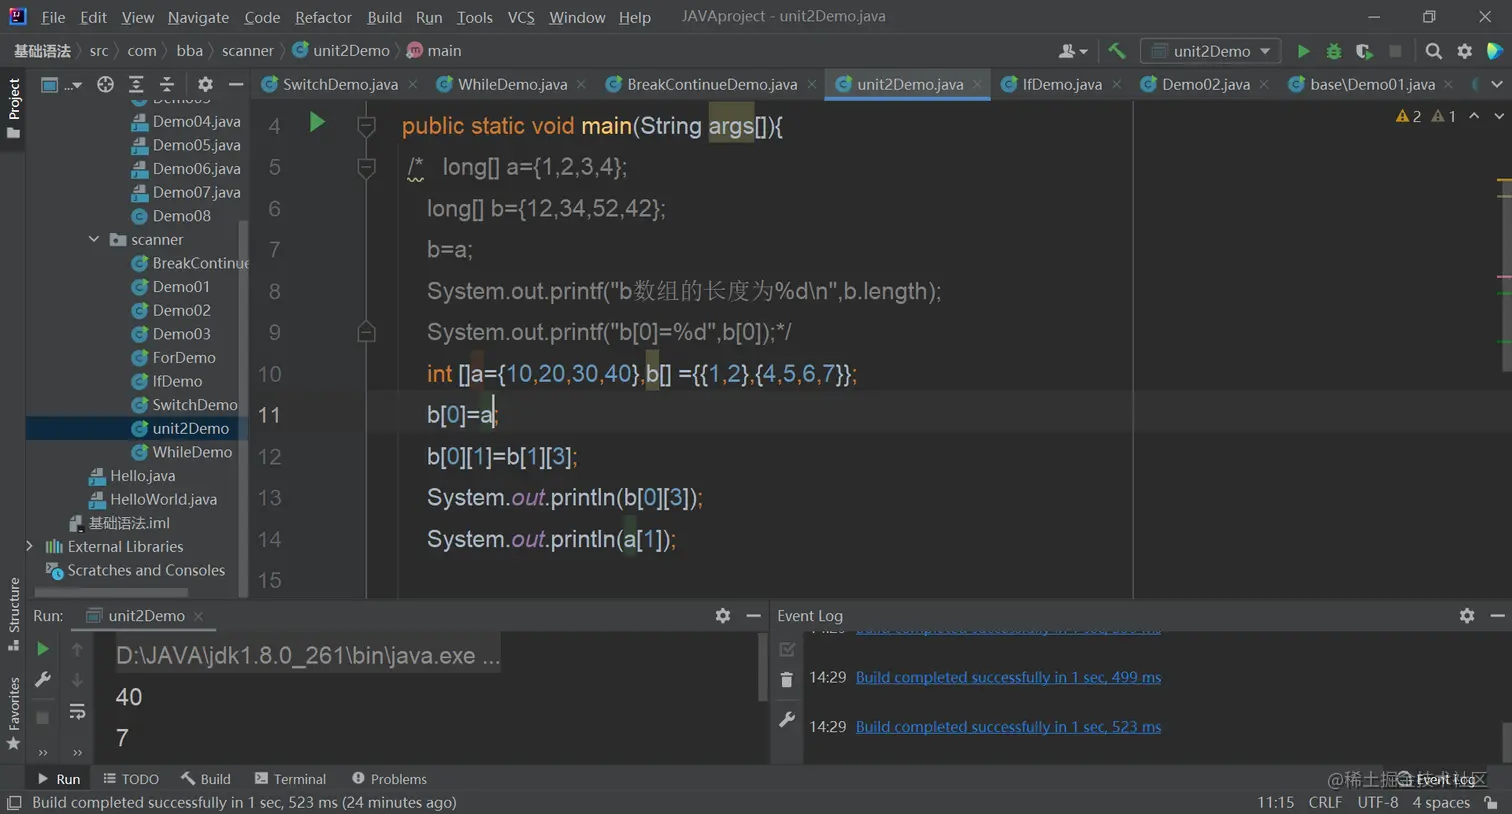Build the project with the hammer icon

click(x=1116, y=51)
